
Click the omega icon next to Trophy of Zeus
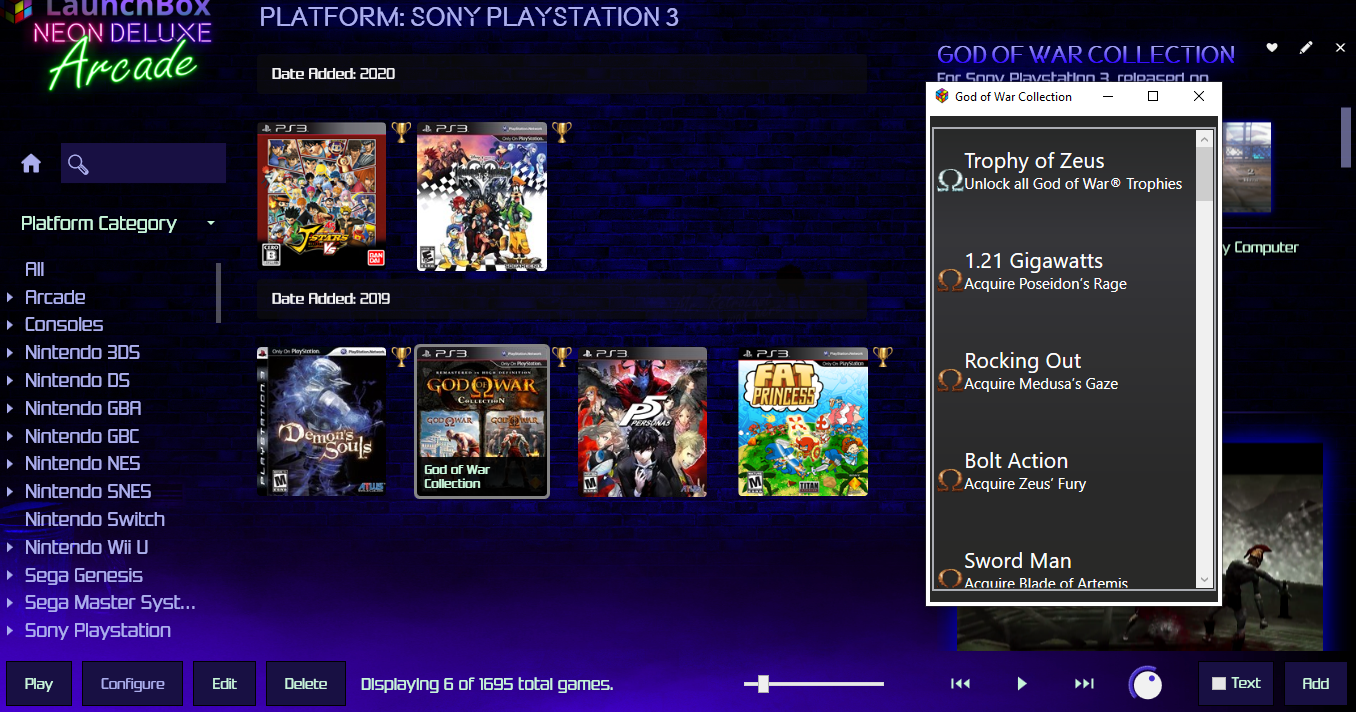950,180
